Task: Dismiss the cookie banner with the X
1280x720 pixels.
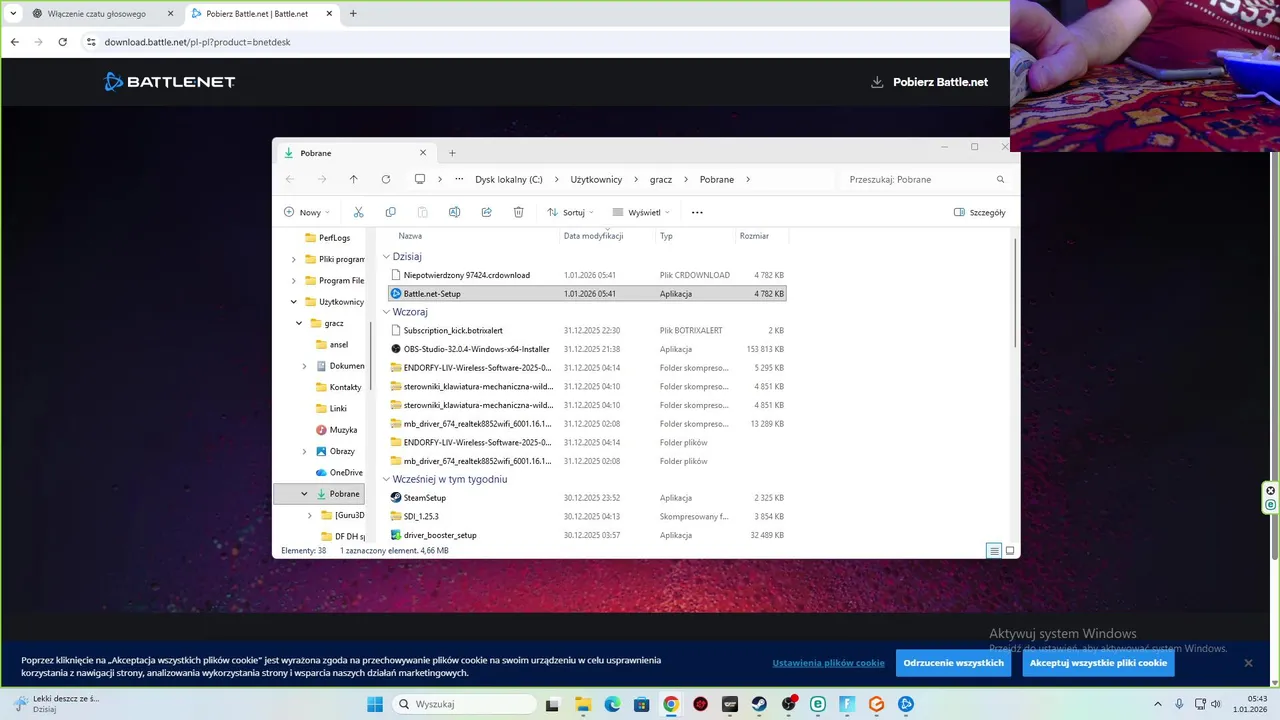Action: (1248, 663)
